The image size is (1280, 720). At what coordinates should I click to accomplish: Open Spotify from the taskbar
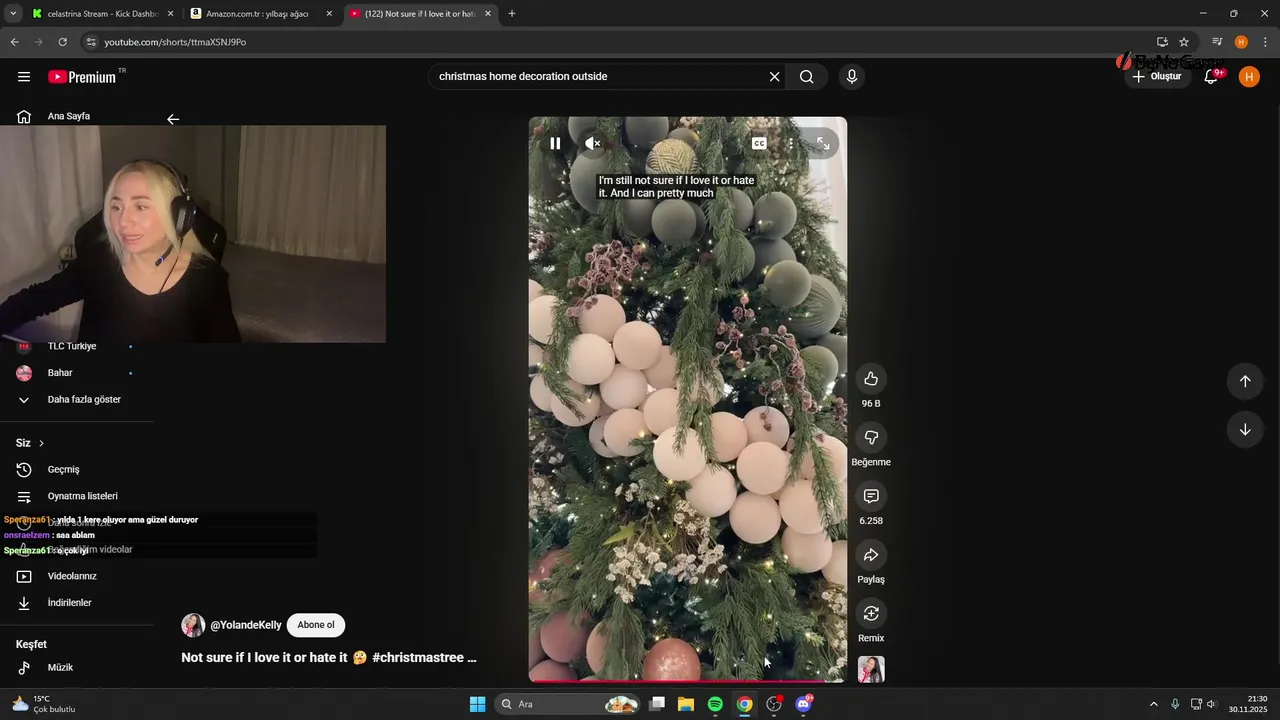click(x=715, y=704)
